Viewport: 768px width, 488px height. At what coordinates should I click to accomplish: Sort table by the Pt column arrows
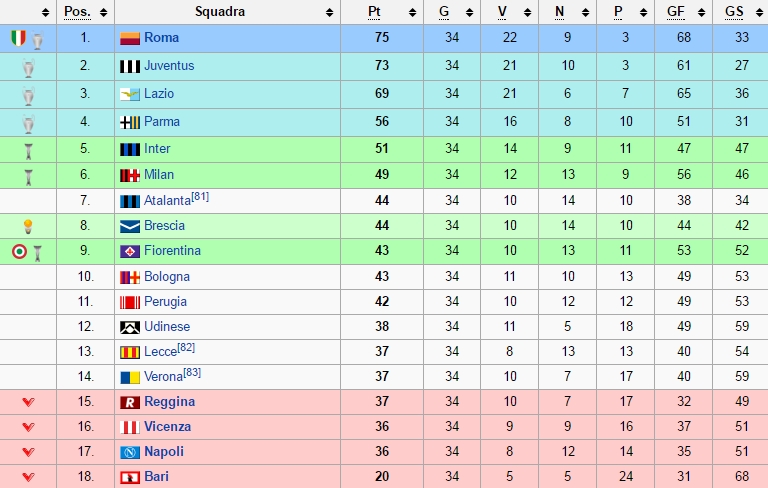412,13
